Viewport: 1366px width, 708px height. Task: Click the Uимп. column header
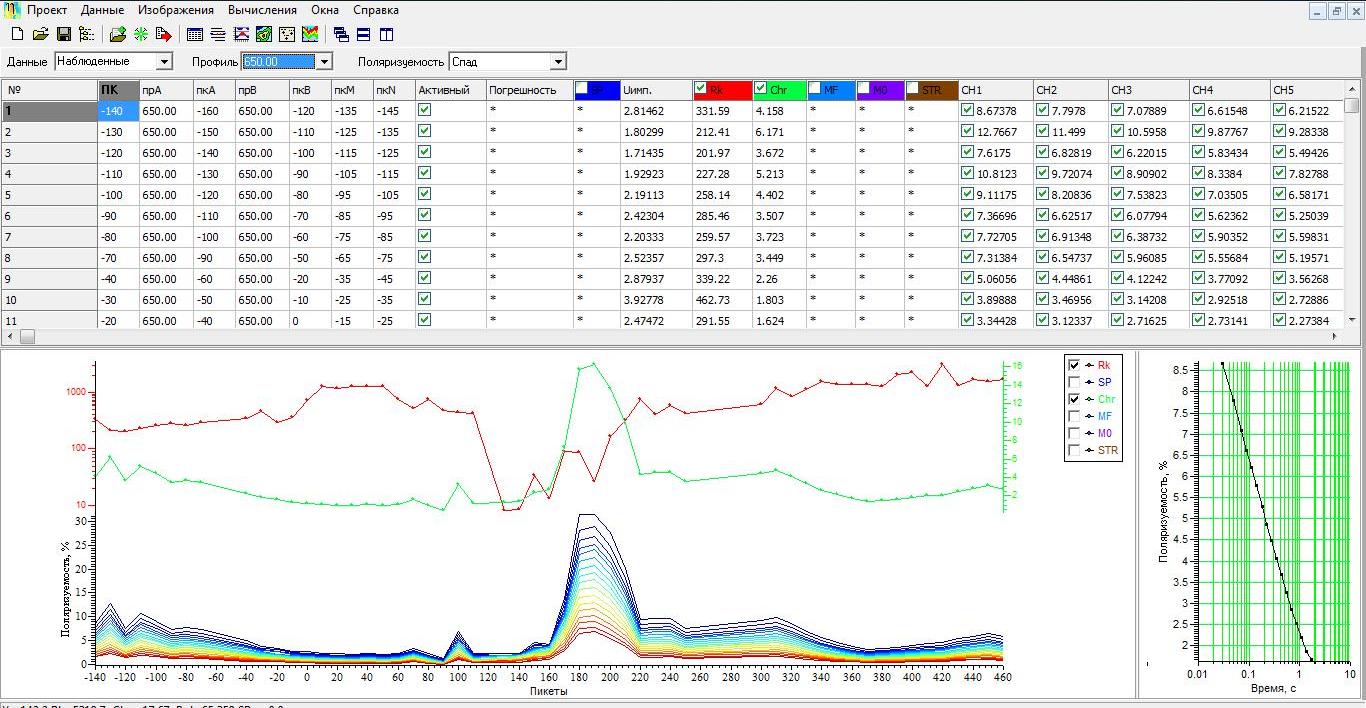coord(655,90)
